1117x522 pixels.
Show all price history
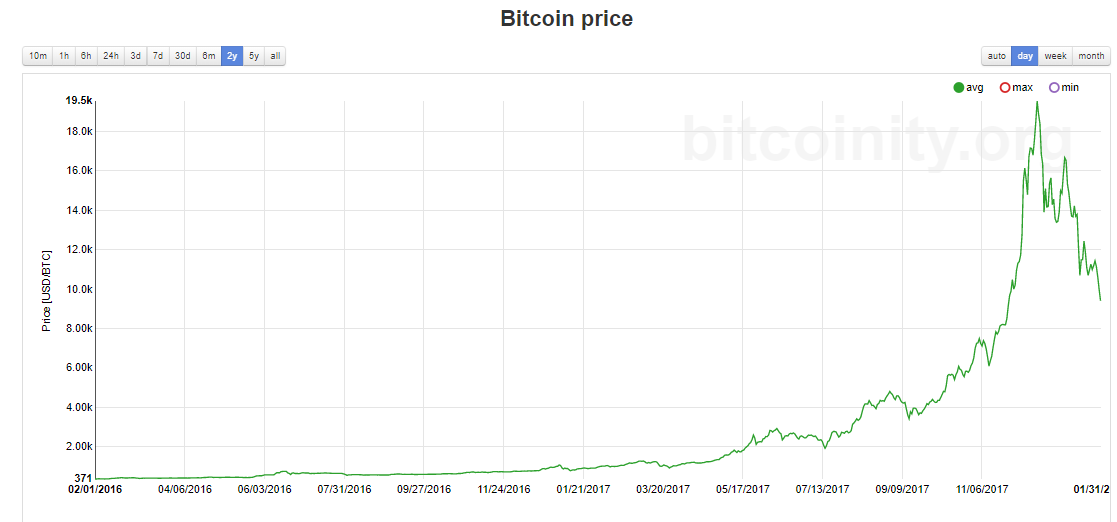click(x=275, y=56)
